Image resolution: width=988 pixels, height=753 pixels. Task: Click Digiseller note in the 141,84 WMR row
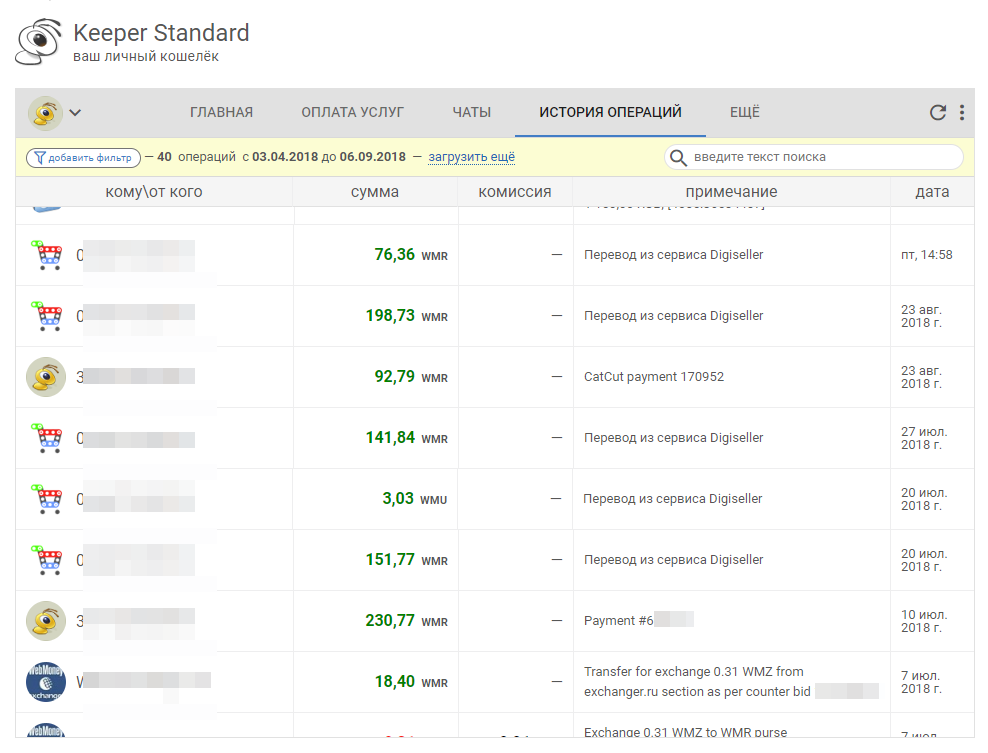(673, 438)
